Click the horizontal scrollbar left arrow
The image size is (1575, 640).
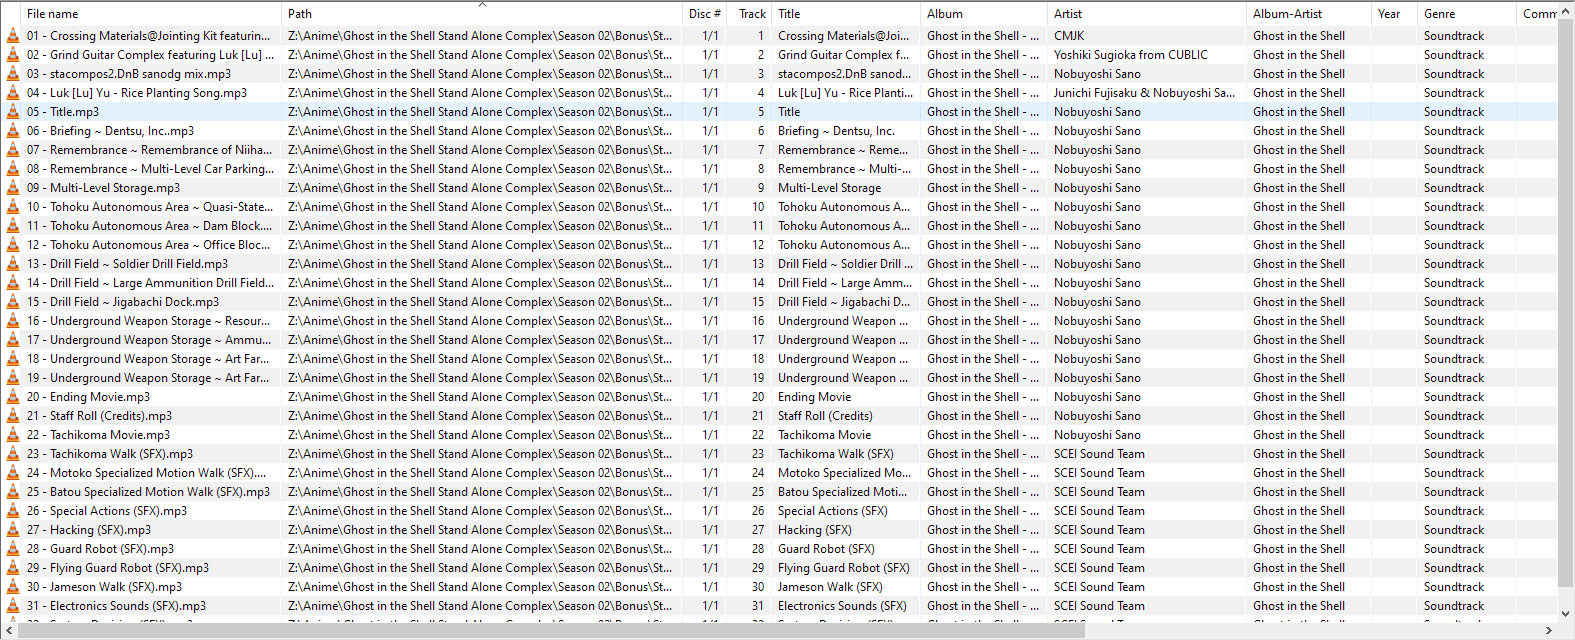pyautogui.click(x=8, y=631)
